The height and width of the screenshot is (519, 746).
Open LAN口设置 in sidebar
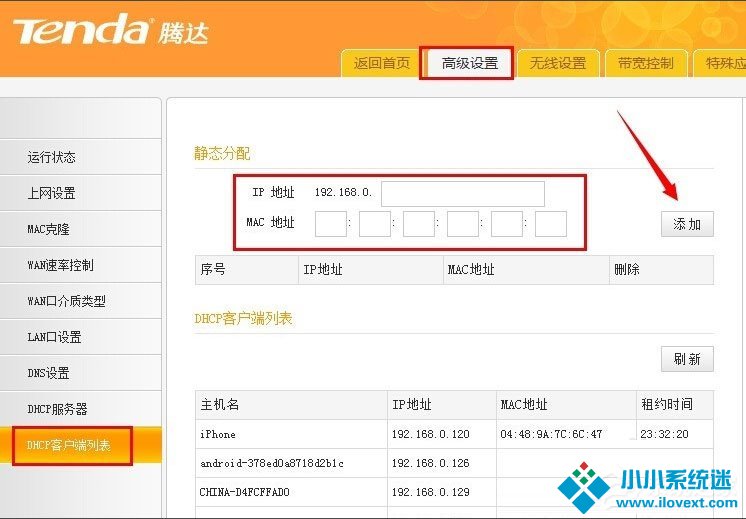[x=81, y=337]
